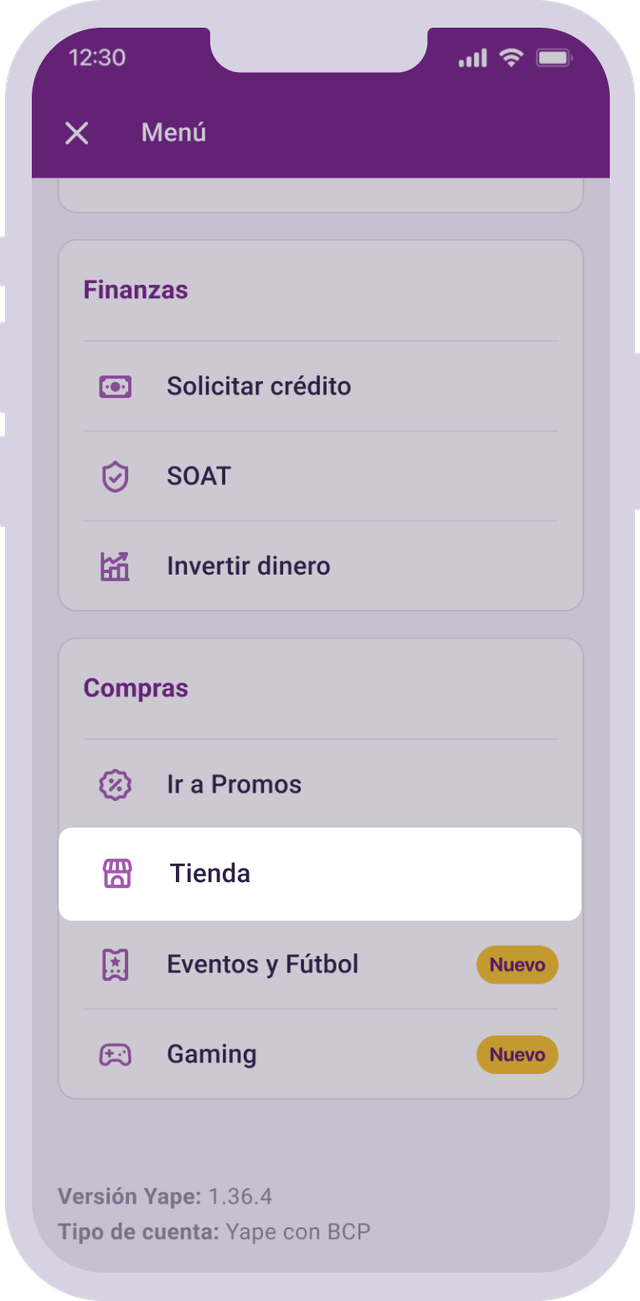Tap the Eventos y Fútbol ticket icon

point(115,965)
